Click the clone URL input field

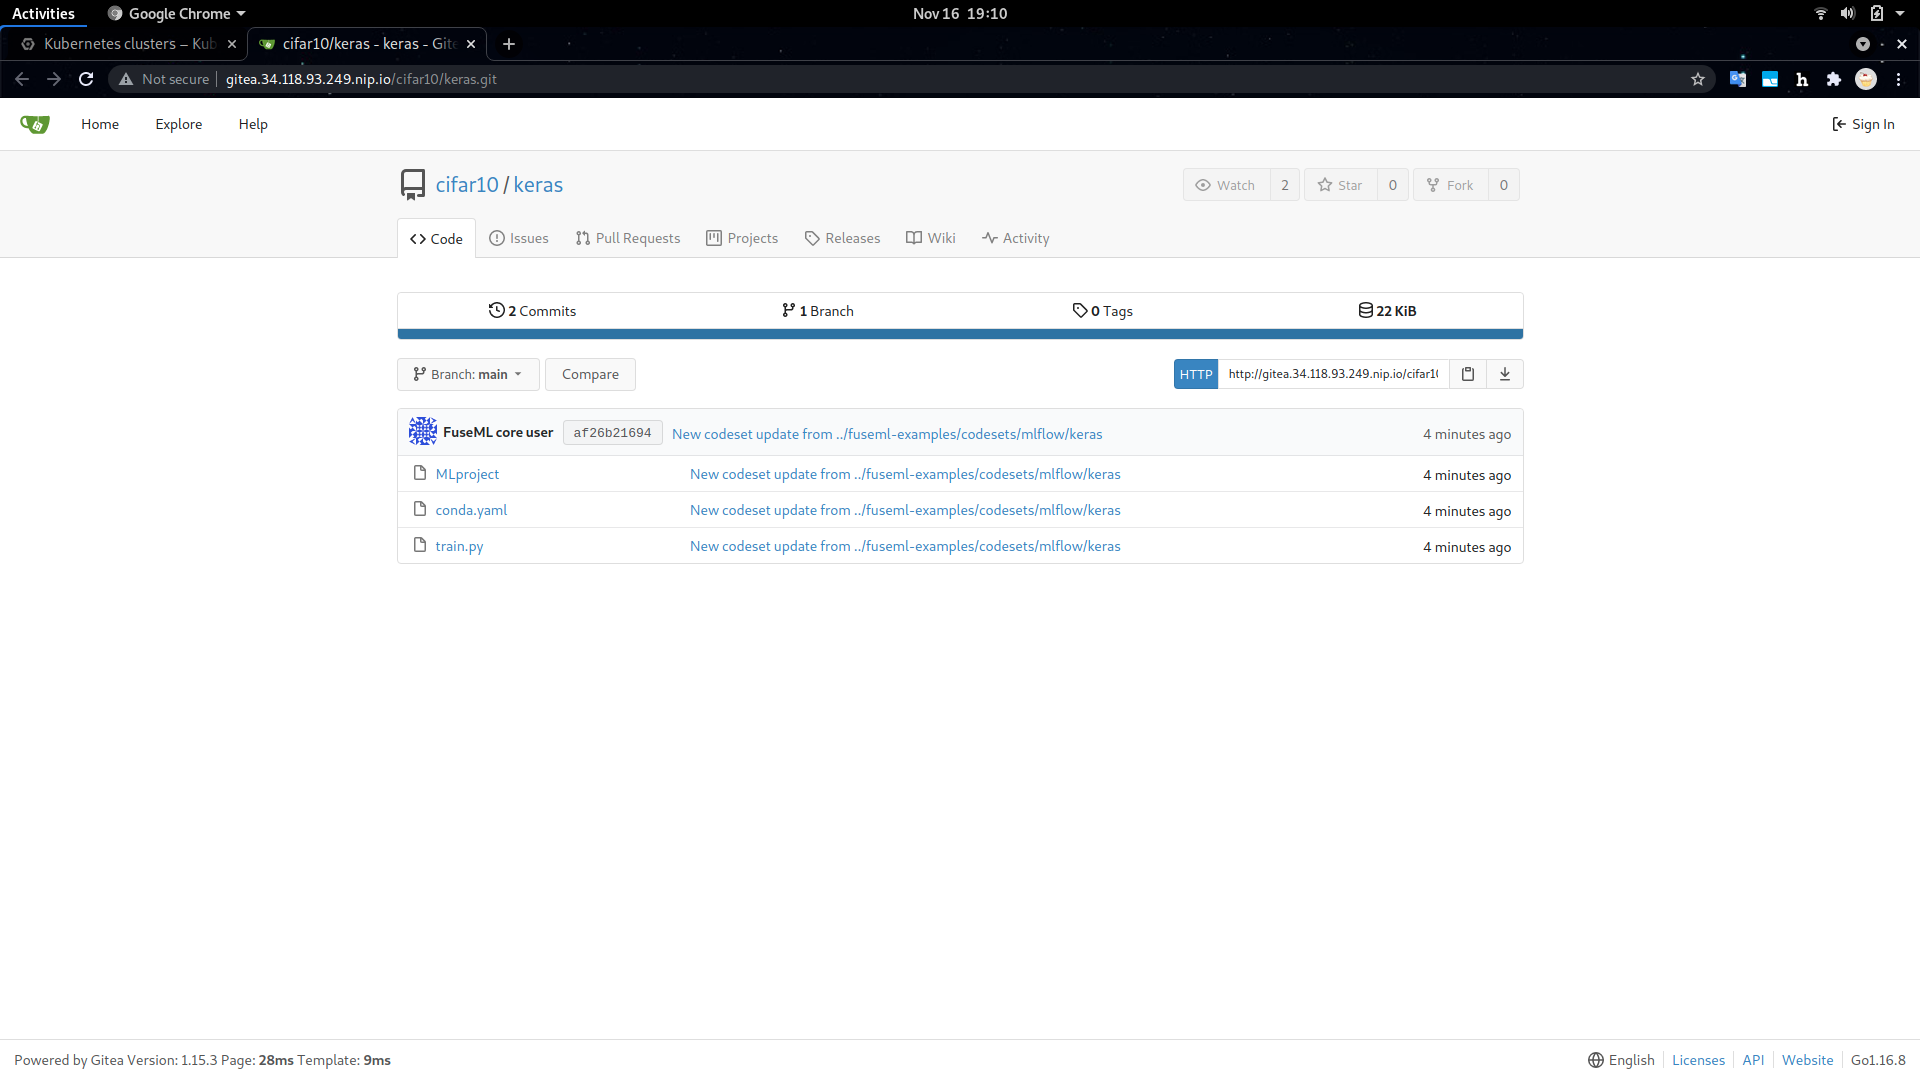1332,374
